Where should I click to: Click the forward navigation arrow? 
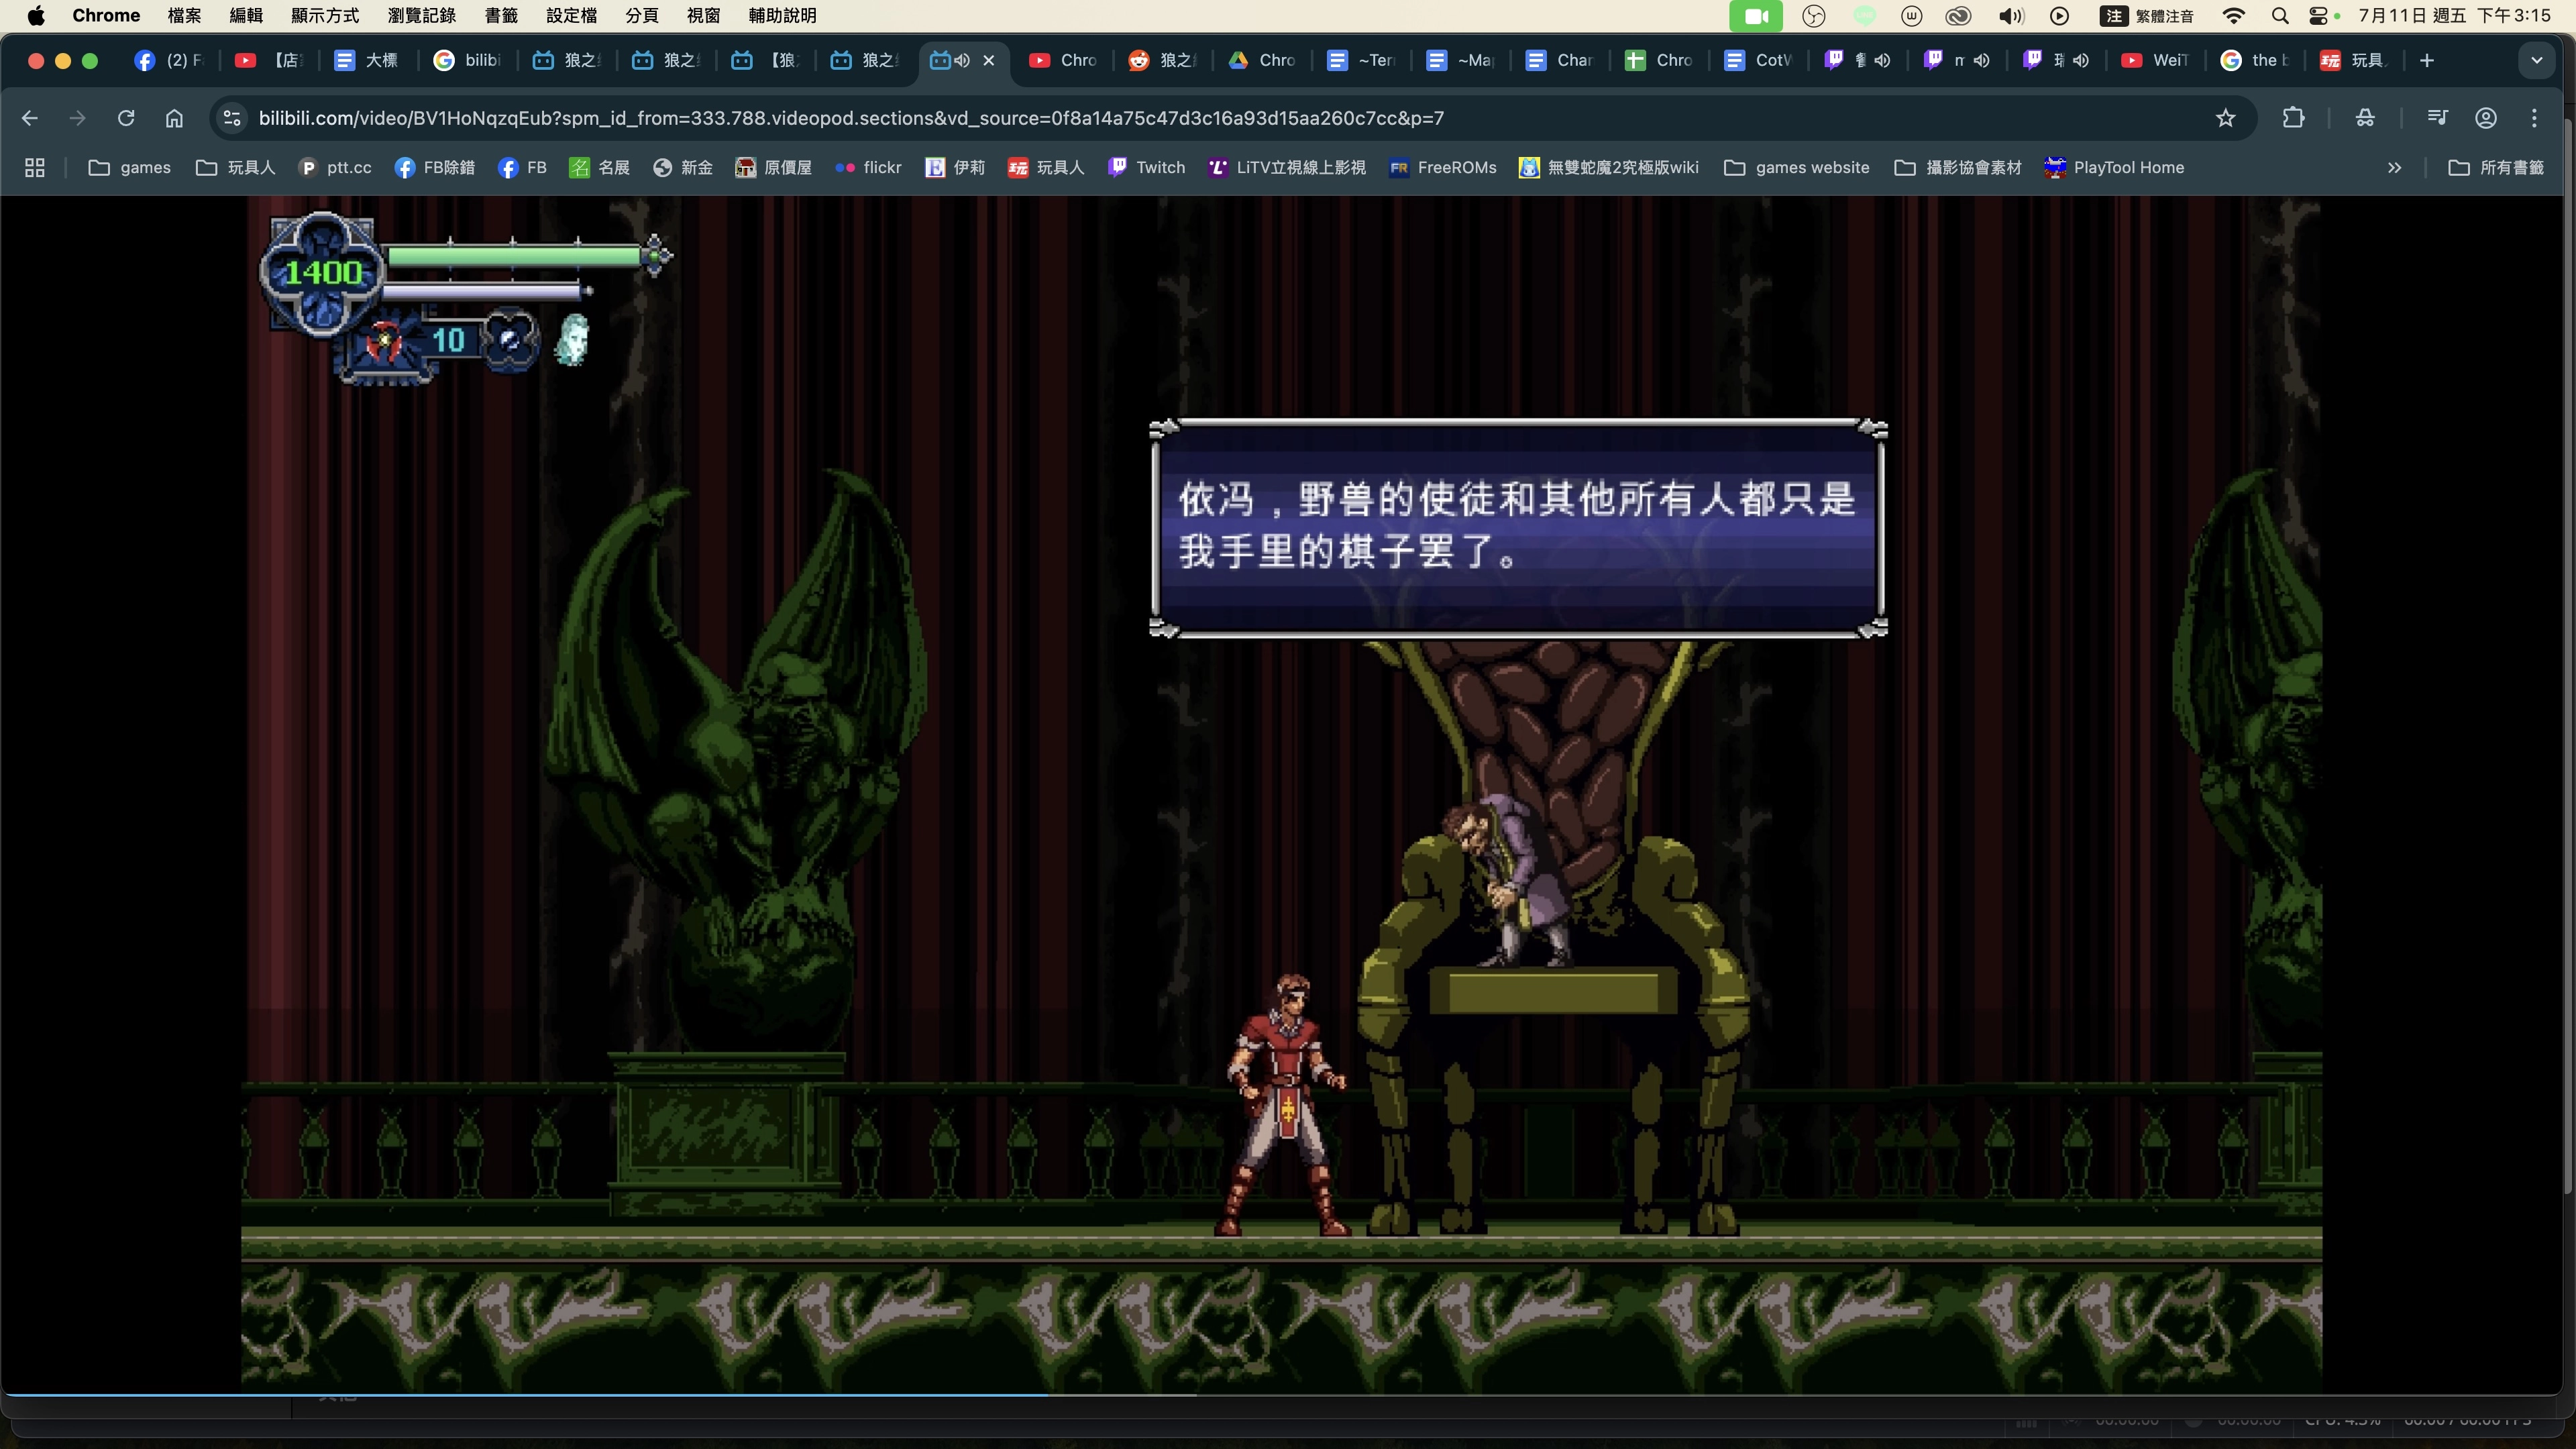coord(77,118)
